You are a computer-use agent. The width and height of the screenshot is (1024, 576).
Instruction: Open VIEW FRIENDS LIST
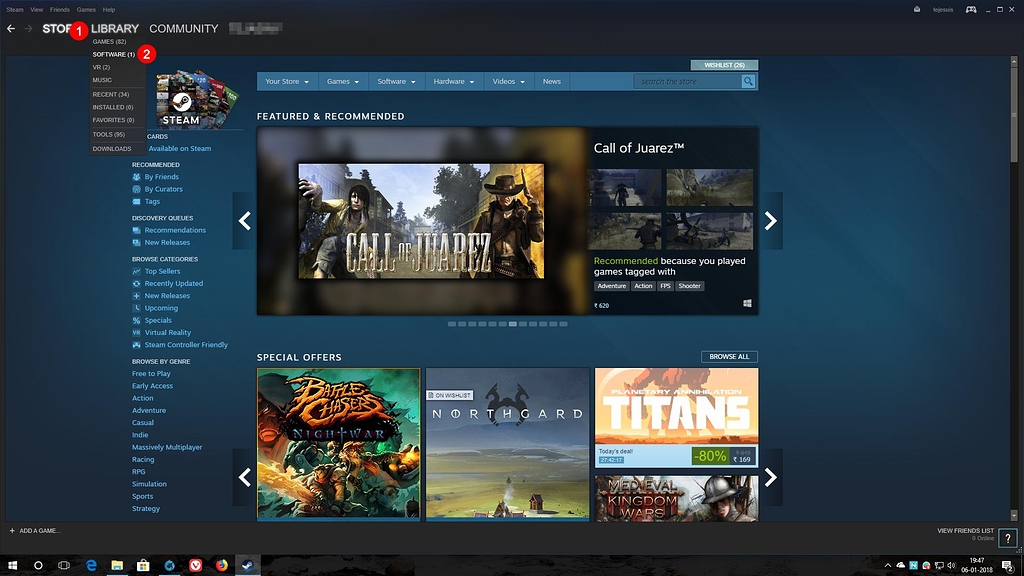(965, 531)
